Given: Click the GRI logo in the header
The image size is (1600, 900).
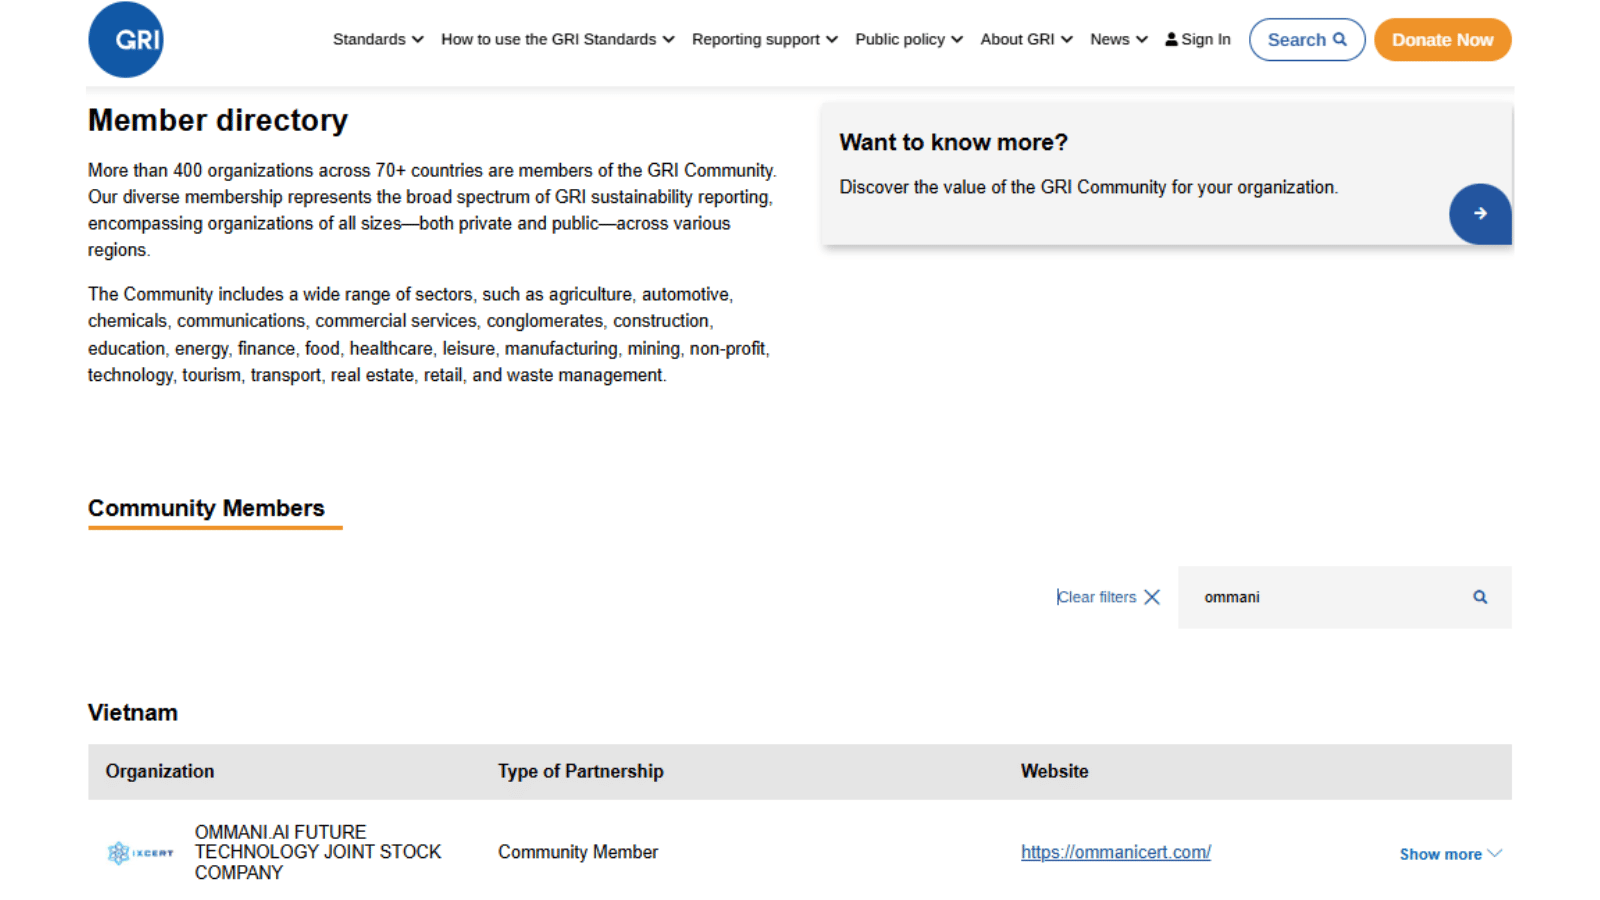Looking at the screenshot, I should 126,40.
